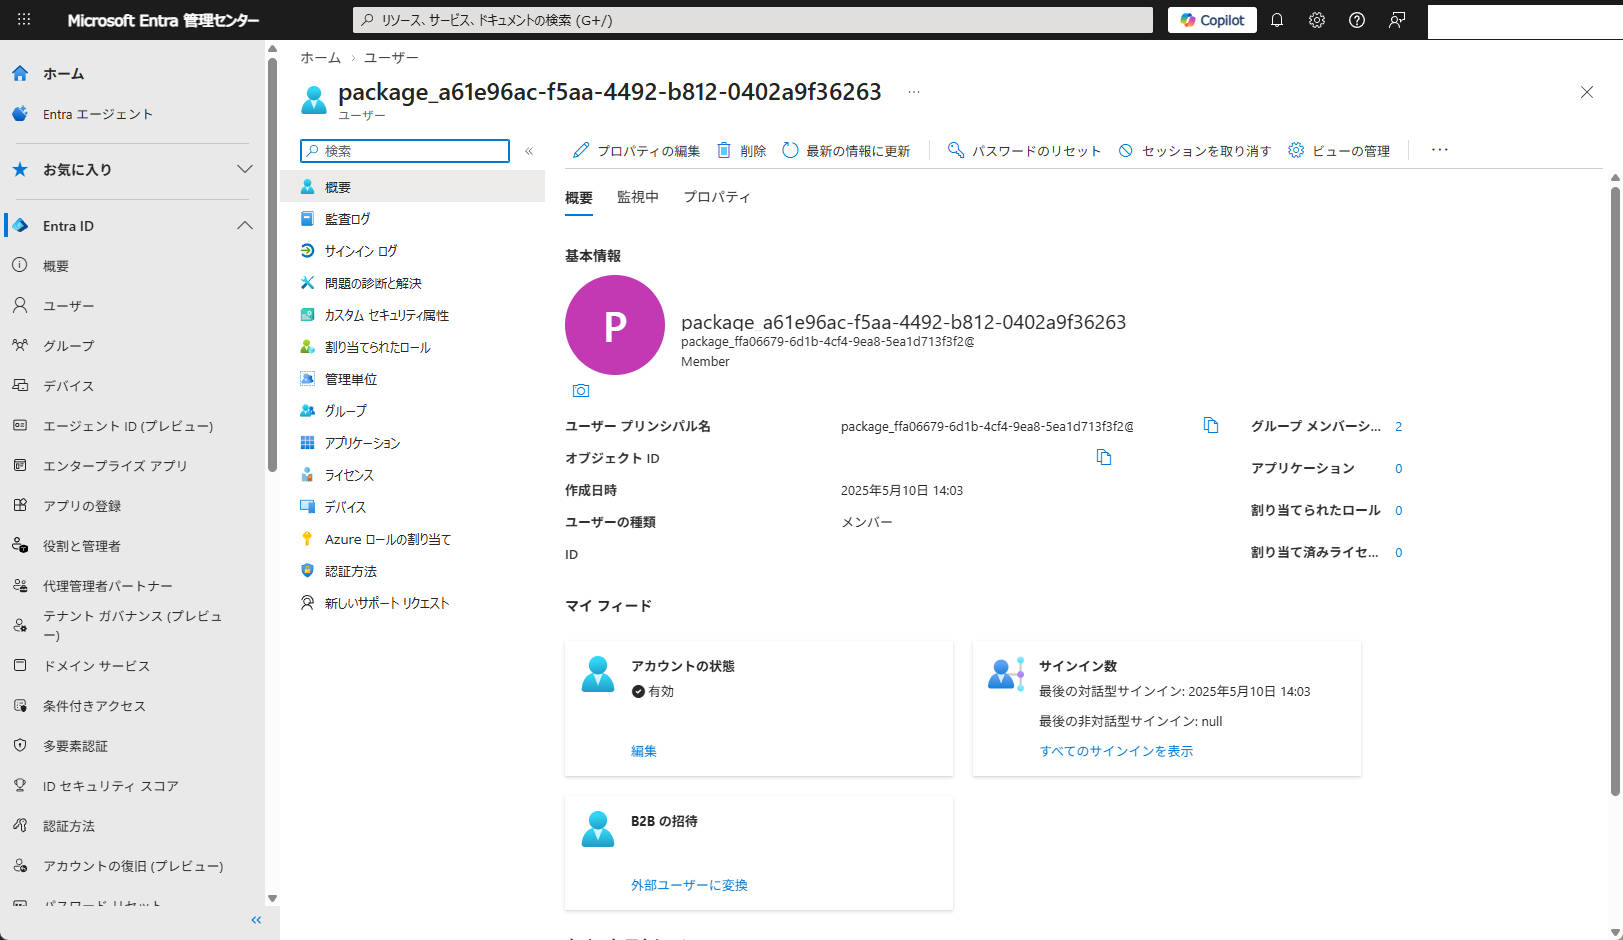Viewport: 1623px width, 940px height.
Task: Open the Copilot assistant
Action: 1211,20
